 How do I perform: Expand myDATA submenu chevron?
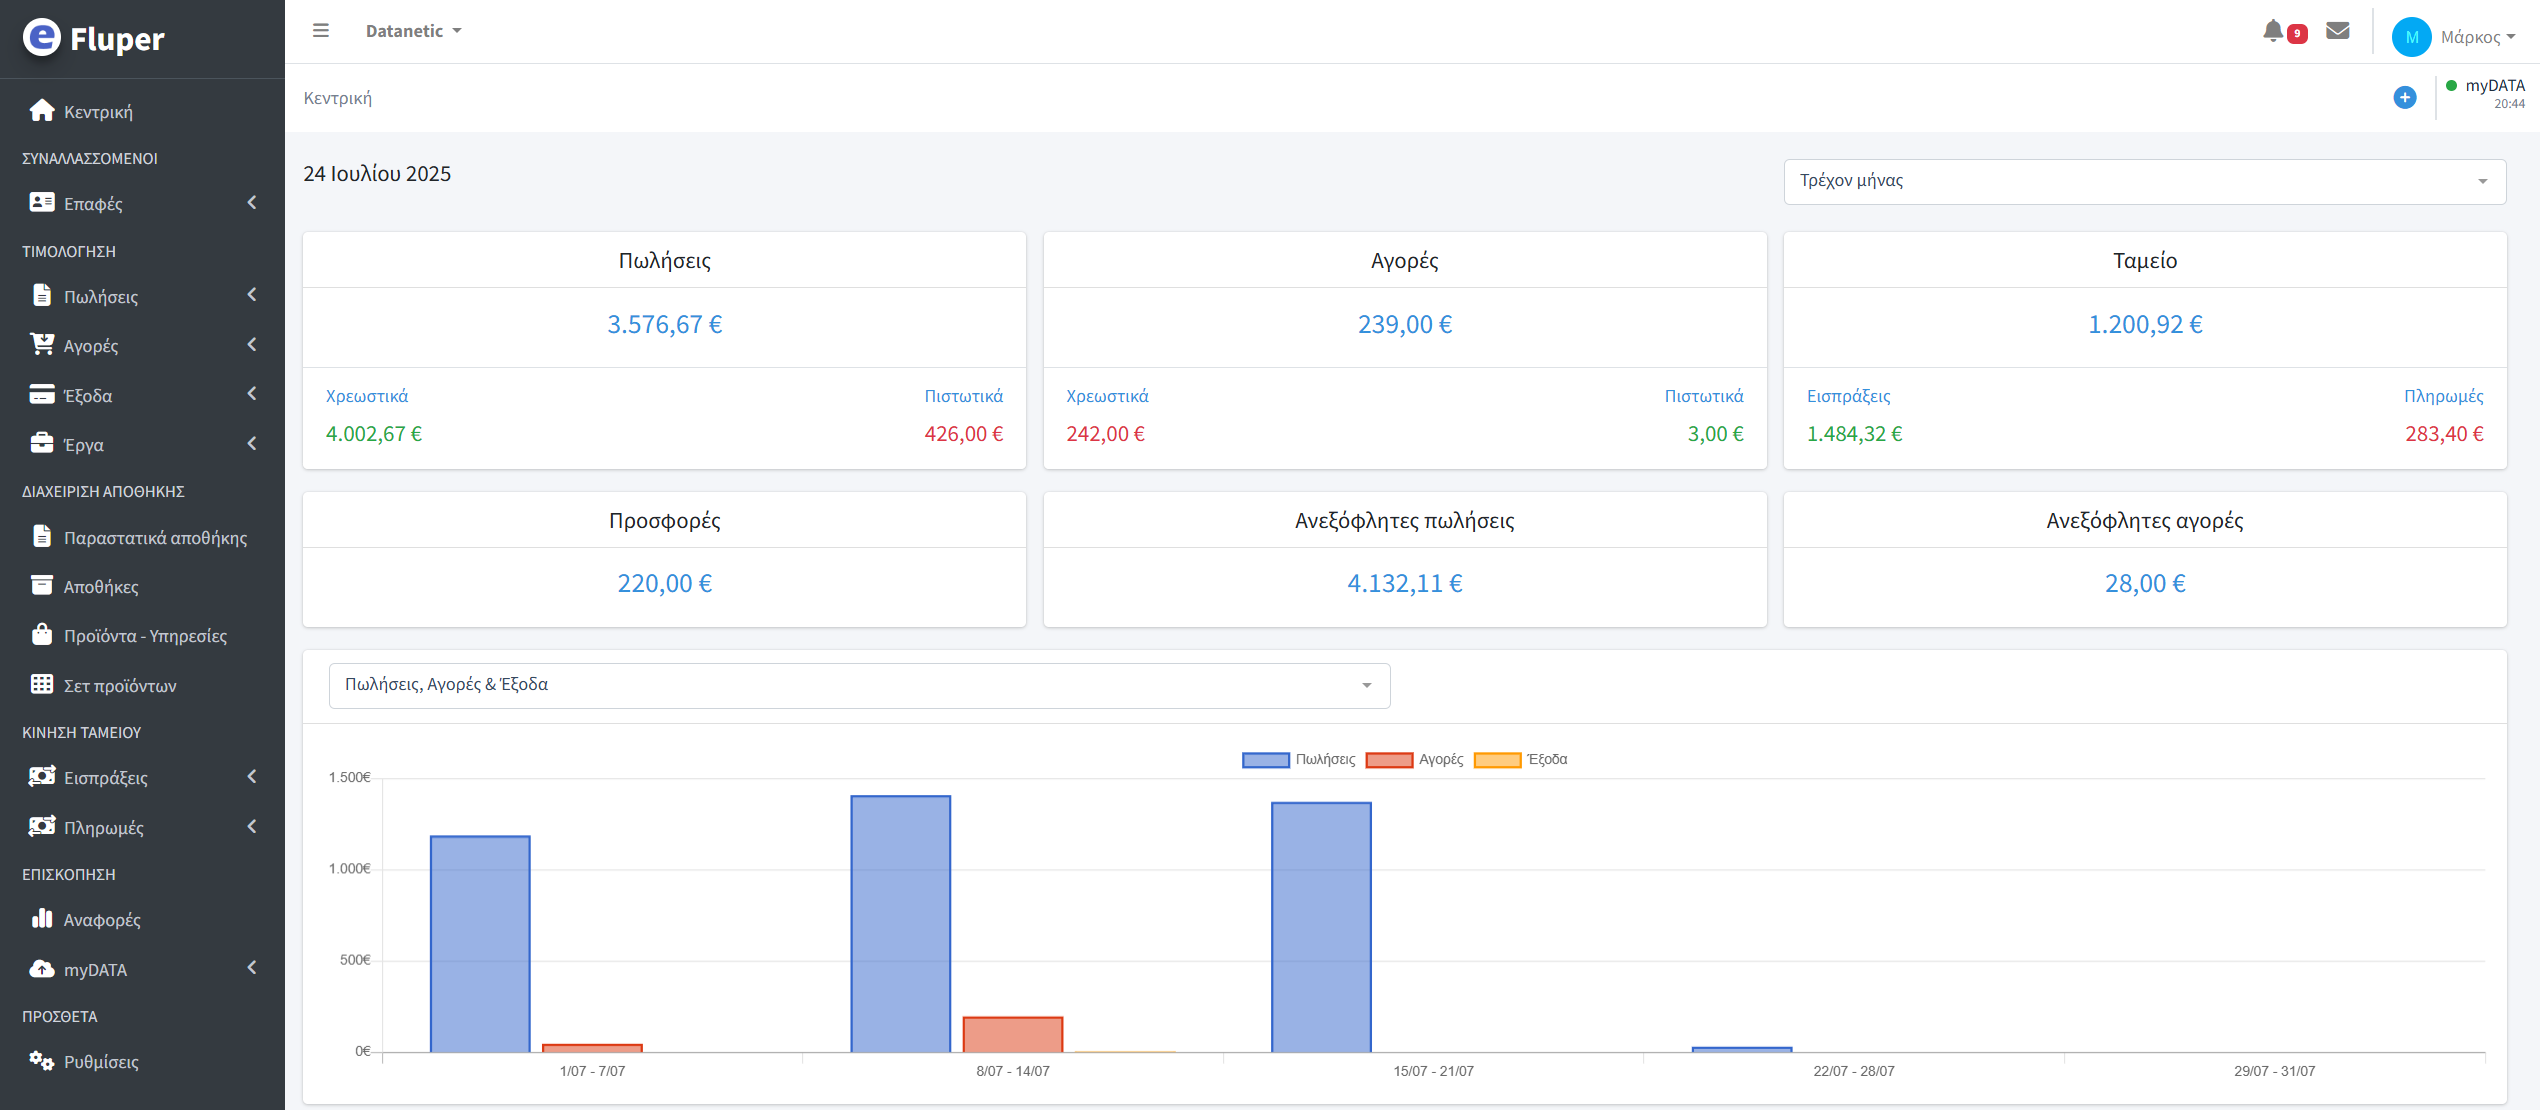click(x=252, y=967)
